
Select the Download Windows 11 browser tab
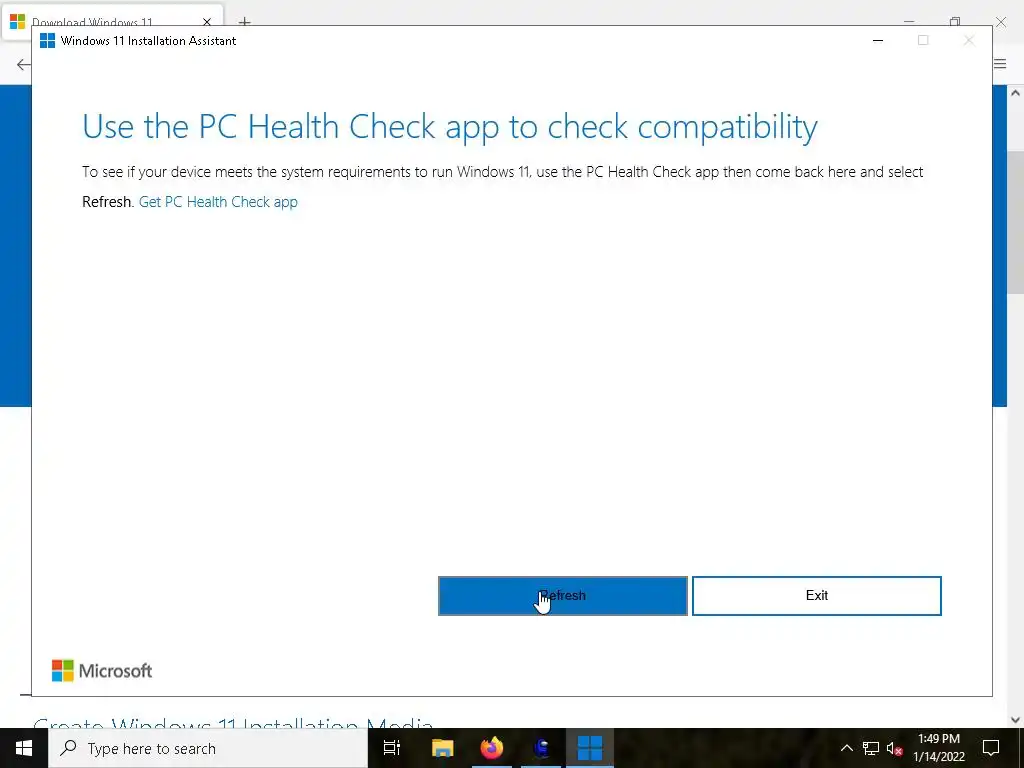point(112,20)
